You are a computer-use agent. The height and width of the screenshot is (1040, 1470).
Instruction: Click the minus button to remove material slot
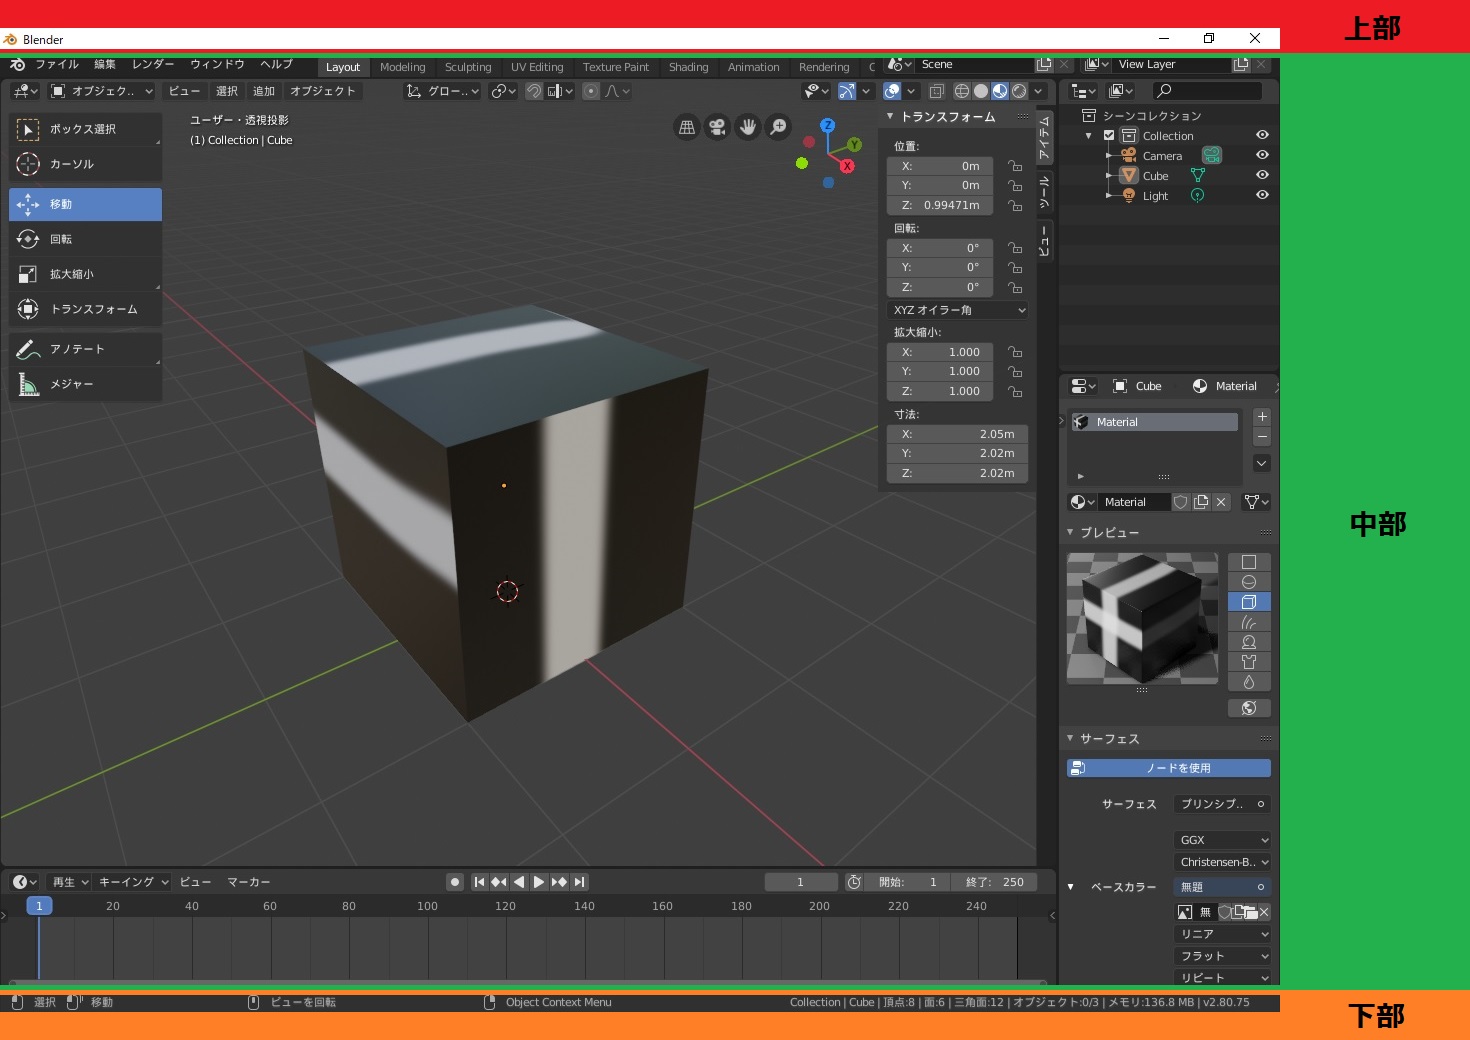(x=1262, y=437)
